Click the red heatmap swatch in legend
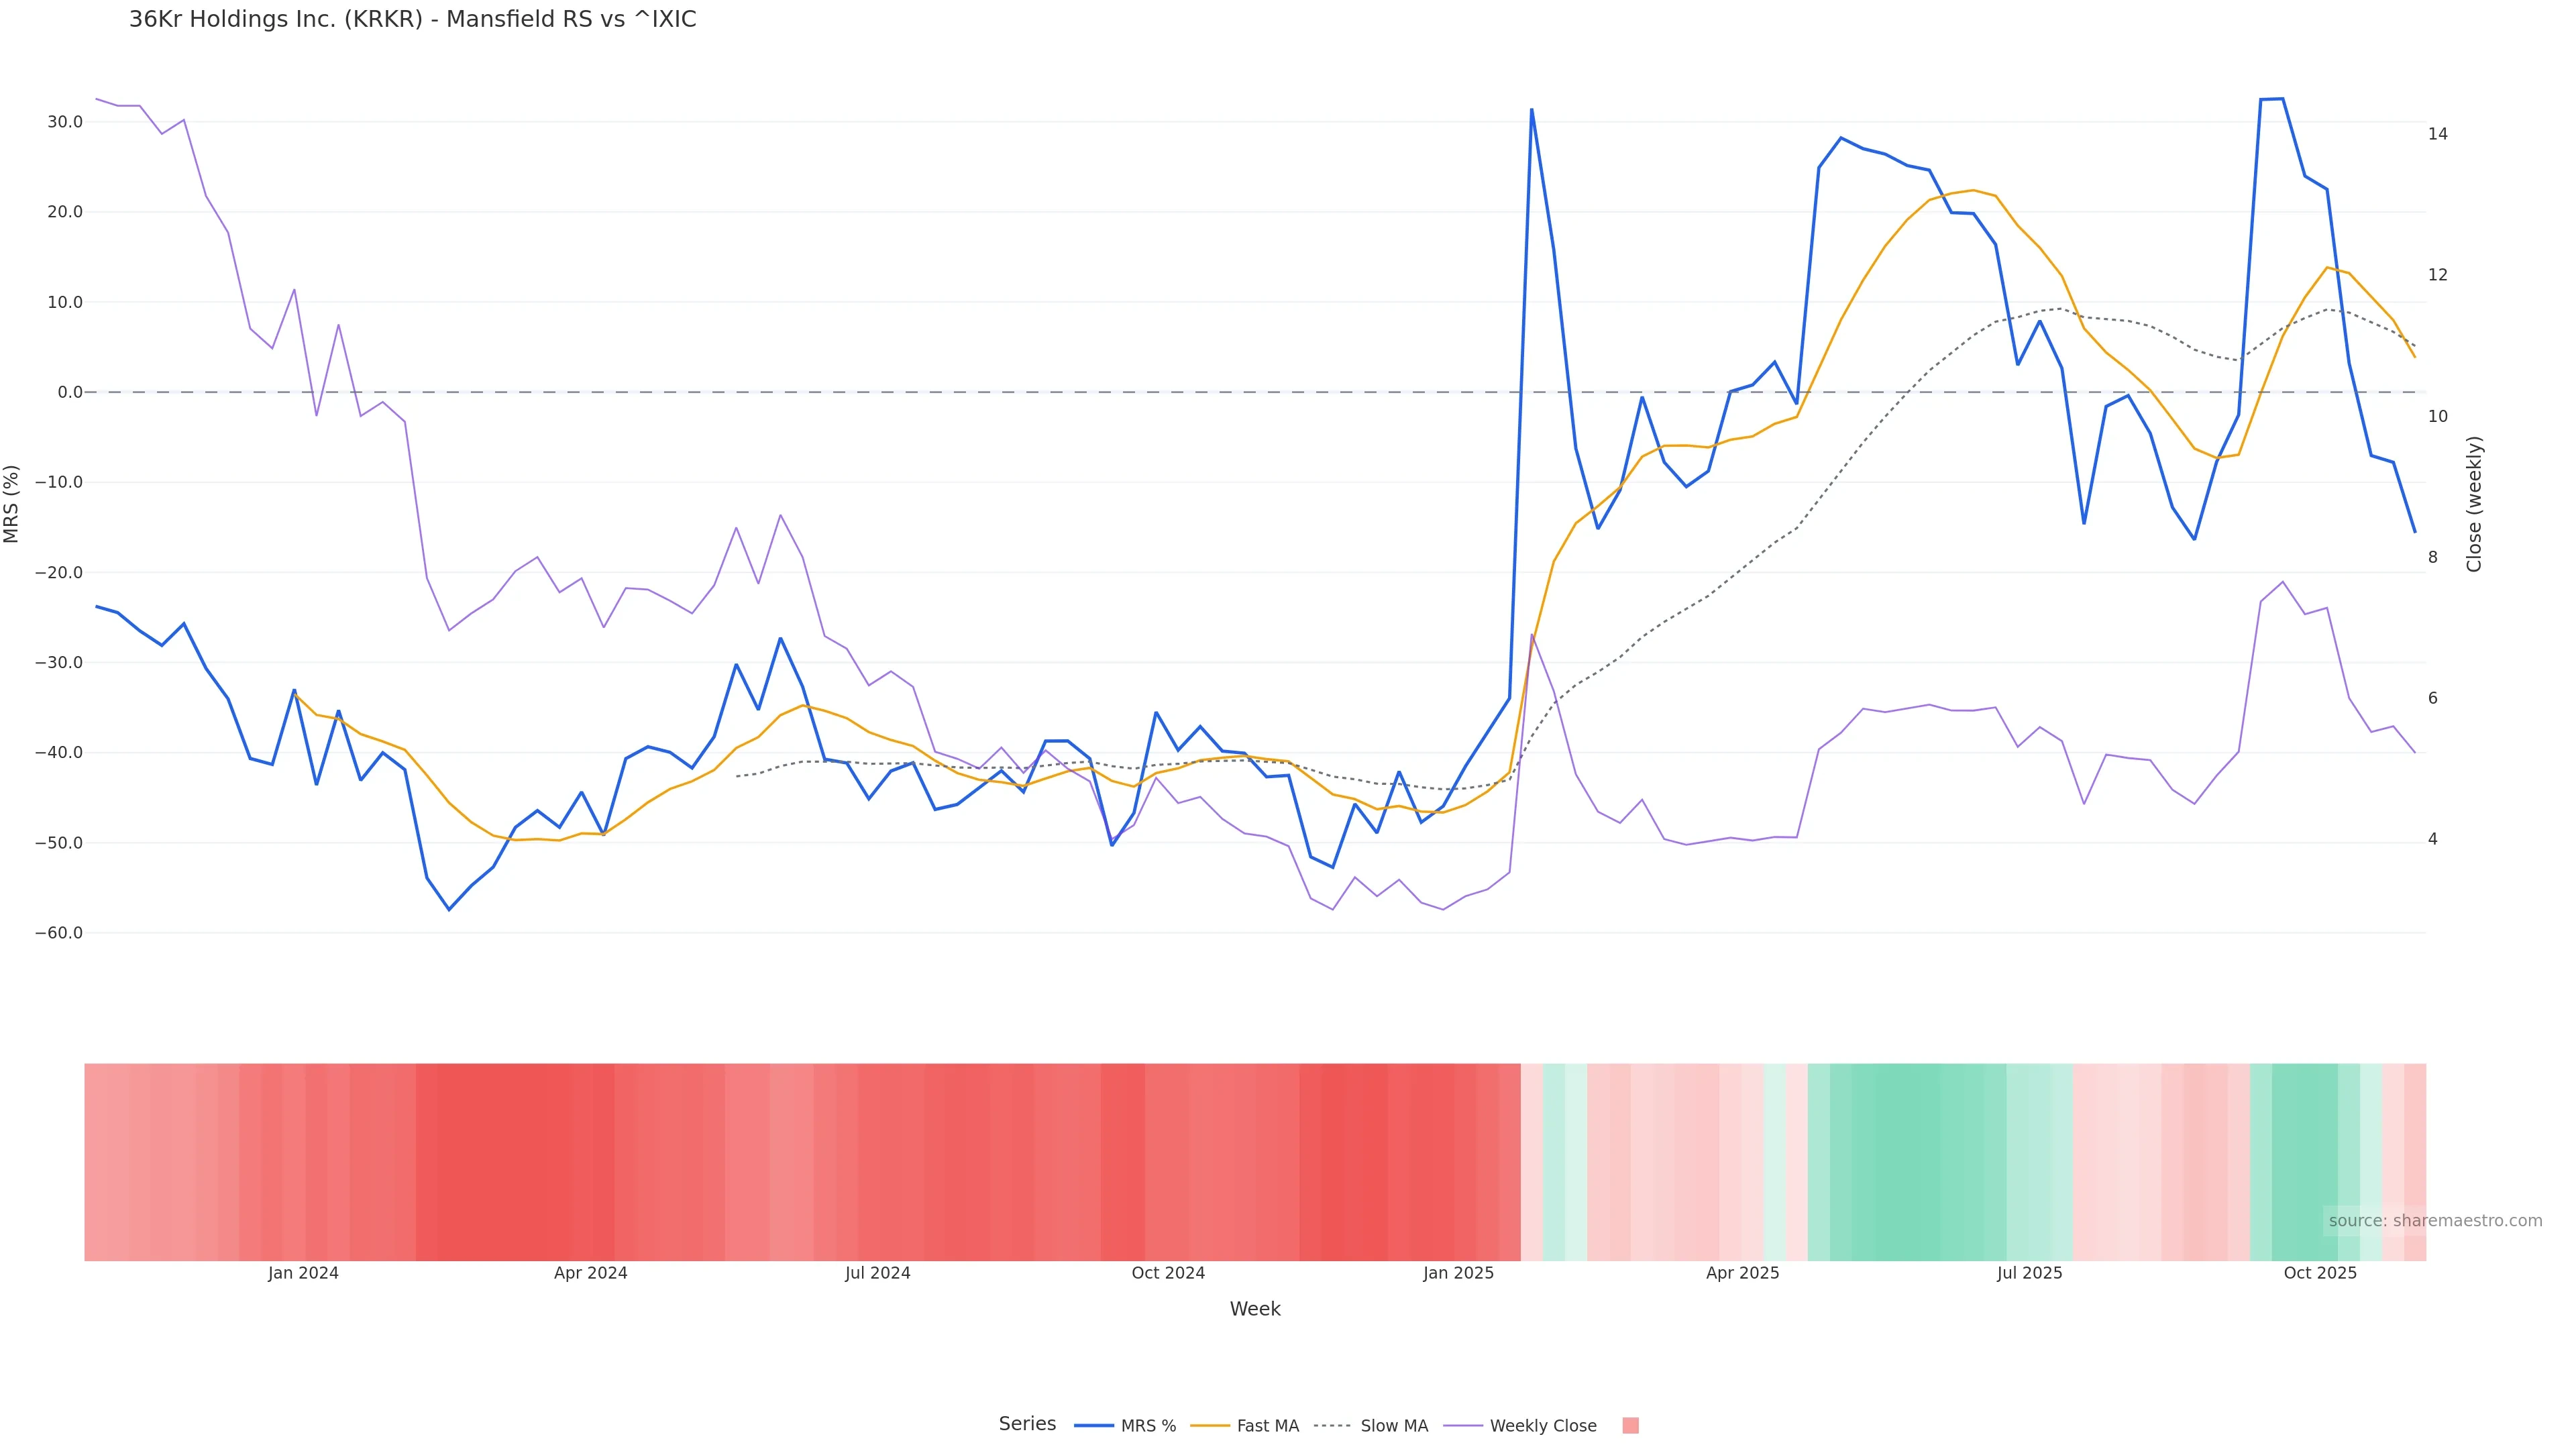Image resolution: width=2576 pixels, height=1449 pixels. tap(1630, 1426)
